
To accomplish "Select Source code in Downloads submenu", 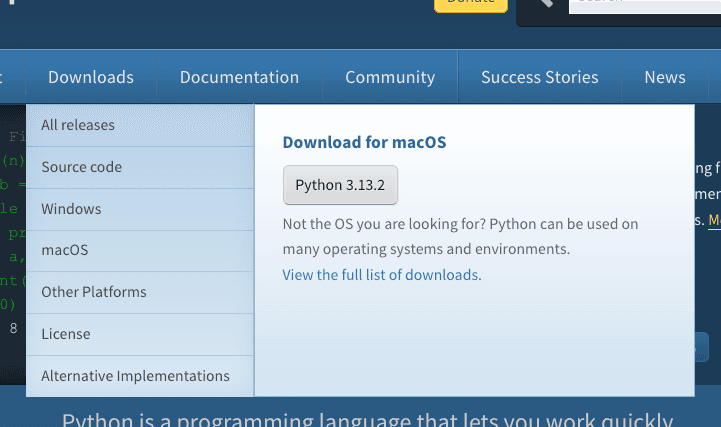I will coord(140,167).
